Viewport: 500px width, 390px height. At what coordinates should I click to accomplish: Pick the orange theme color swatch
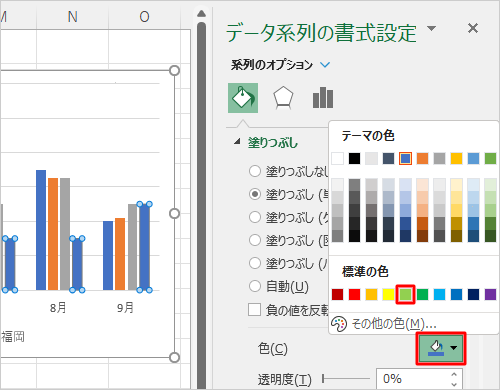pos(422,158)
